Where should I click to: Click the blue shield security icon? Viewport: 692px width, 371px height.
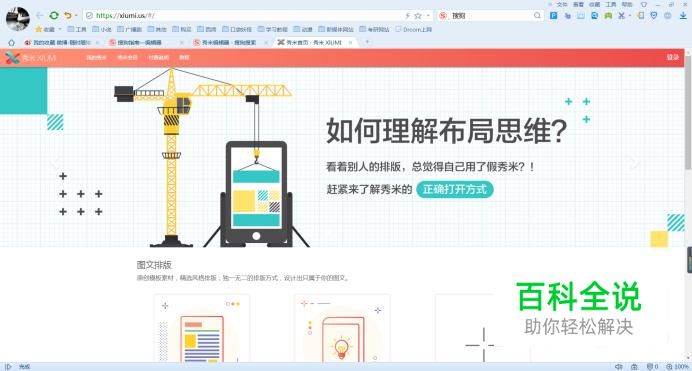(x=654, y=15)
